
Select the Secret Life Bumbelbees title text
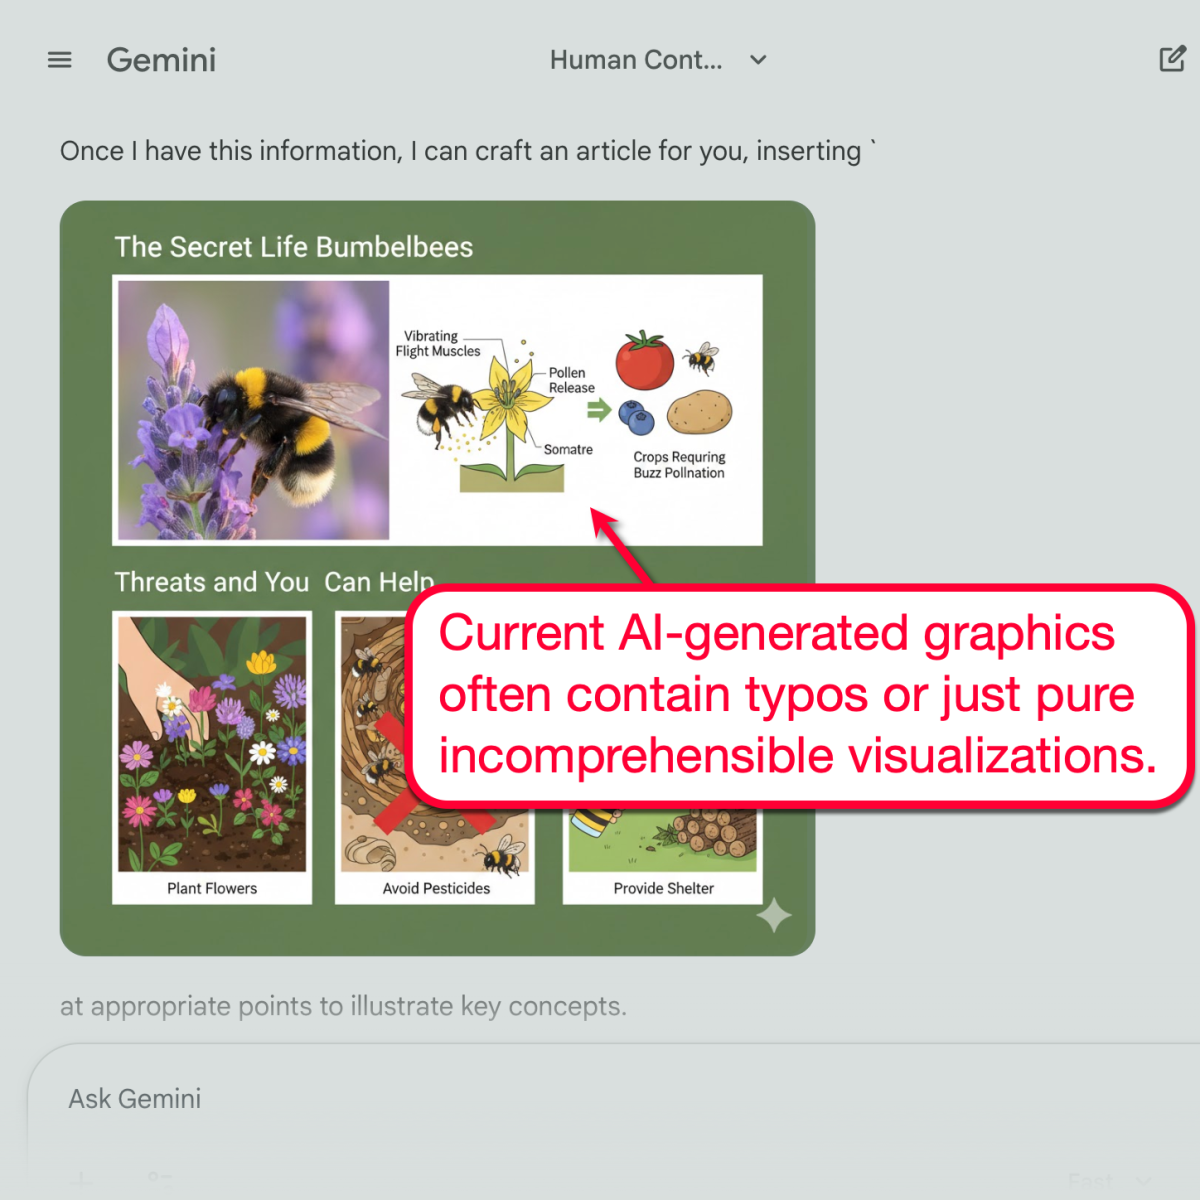pyautogui.click(x=293, y=246)
